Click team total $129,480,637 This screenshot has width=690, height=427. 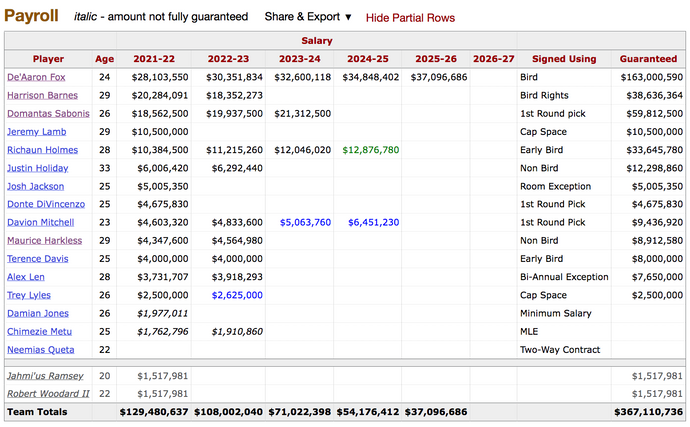[154, 412]
